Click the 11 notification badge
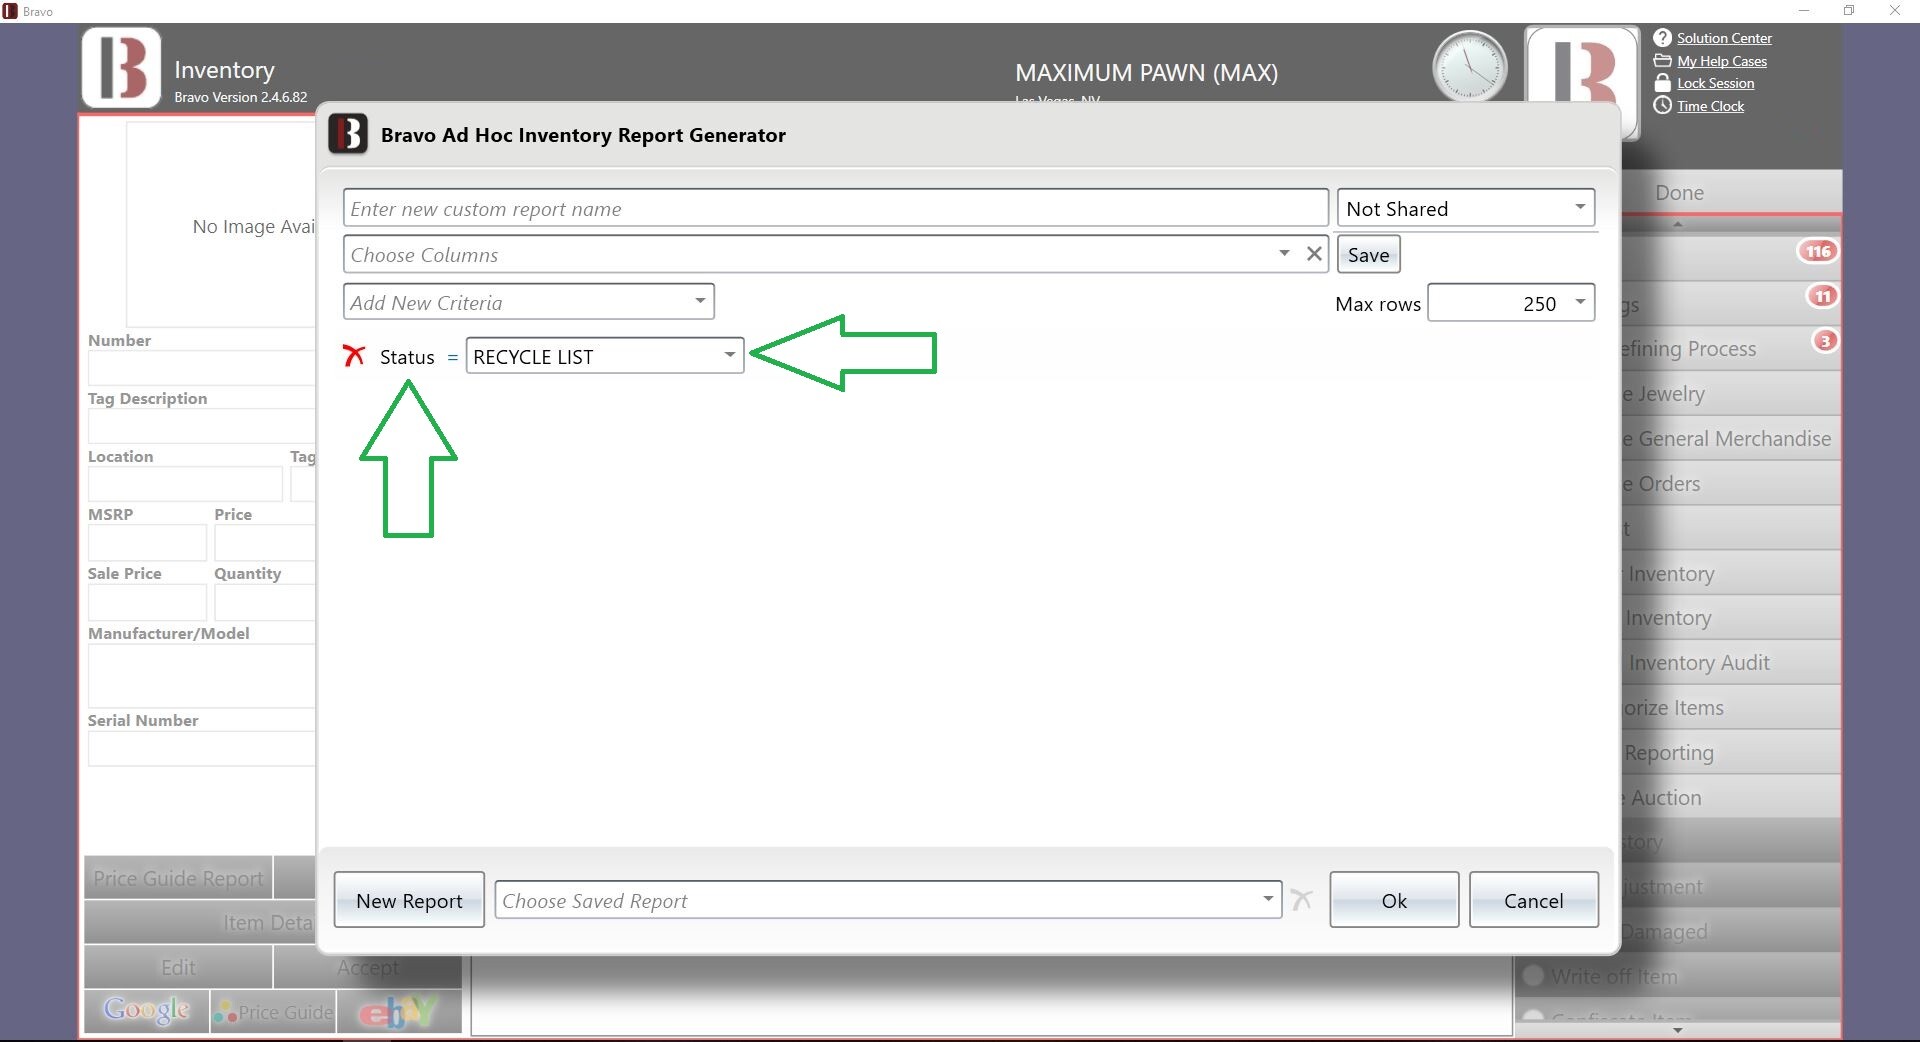Screen dimensions: 1920x1042 (1822, 296)
